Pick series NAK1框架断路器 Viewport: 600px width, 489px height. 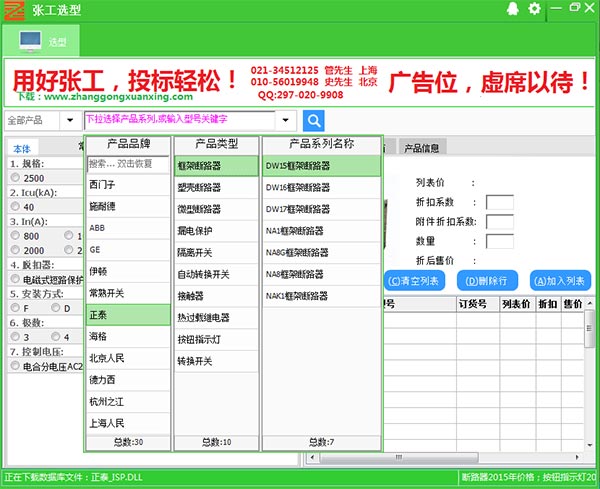[321, 296]
